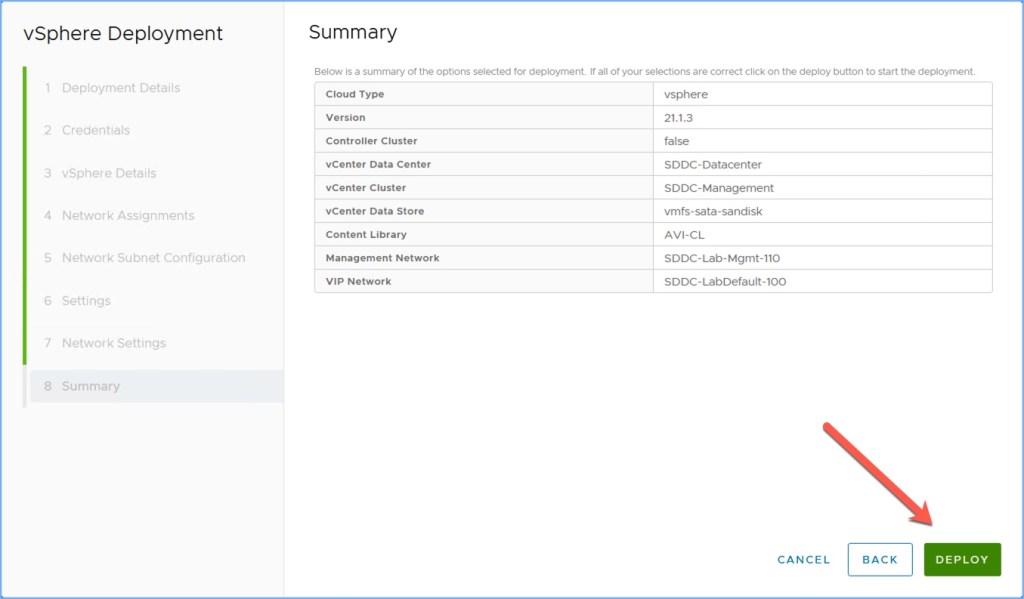Viewport: 1024px width, 599px height.
Task: Click the SDDC-Management cluster value
Action: pyautogui.click(x=719, y=188)
